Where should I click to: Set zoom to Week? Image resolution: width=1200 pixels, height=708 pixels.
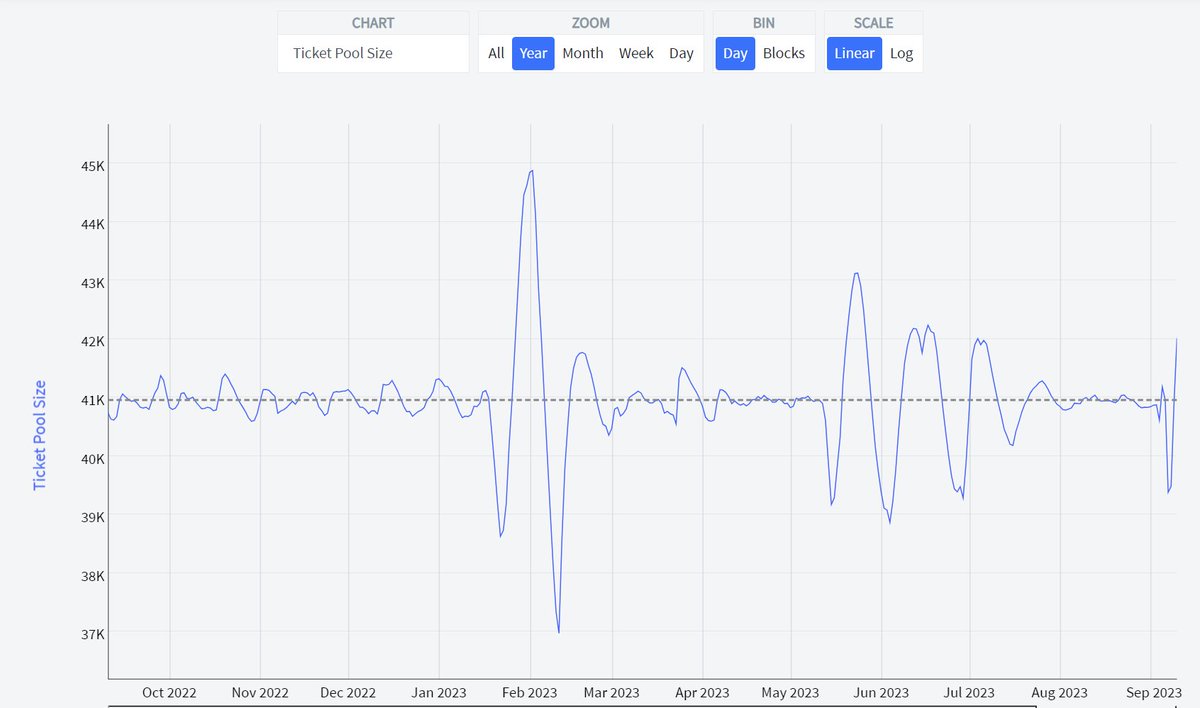[636, 53]
